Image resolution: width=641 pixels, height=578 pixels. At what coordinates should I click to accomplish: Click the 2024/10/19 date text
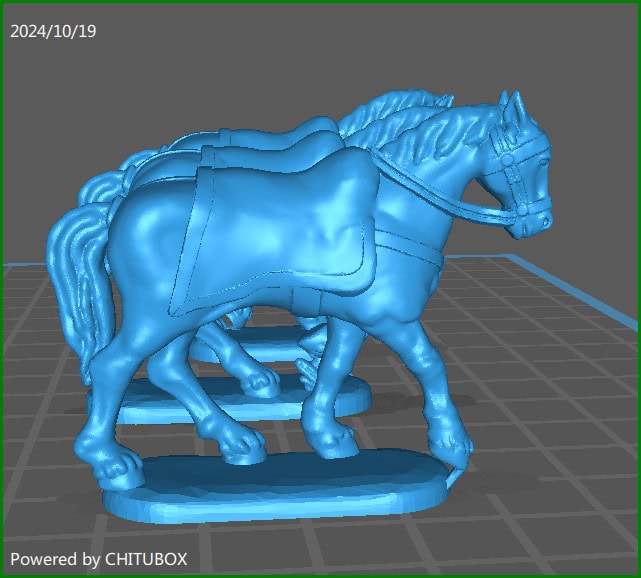tap(53, 31)
